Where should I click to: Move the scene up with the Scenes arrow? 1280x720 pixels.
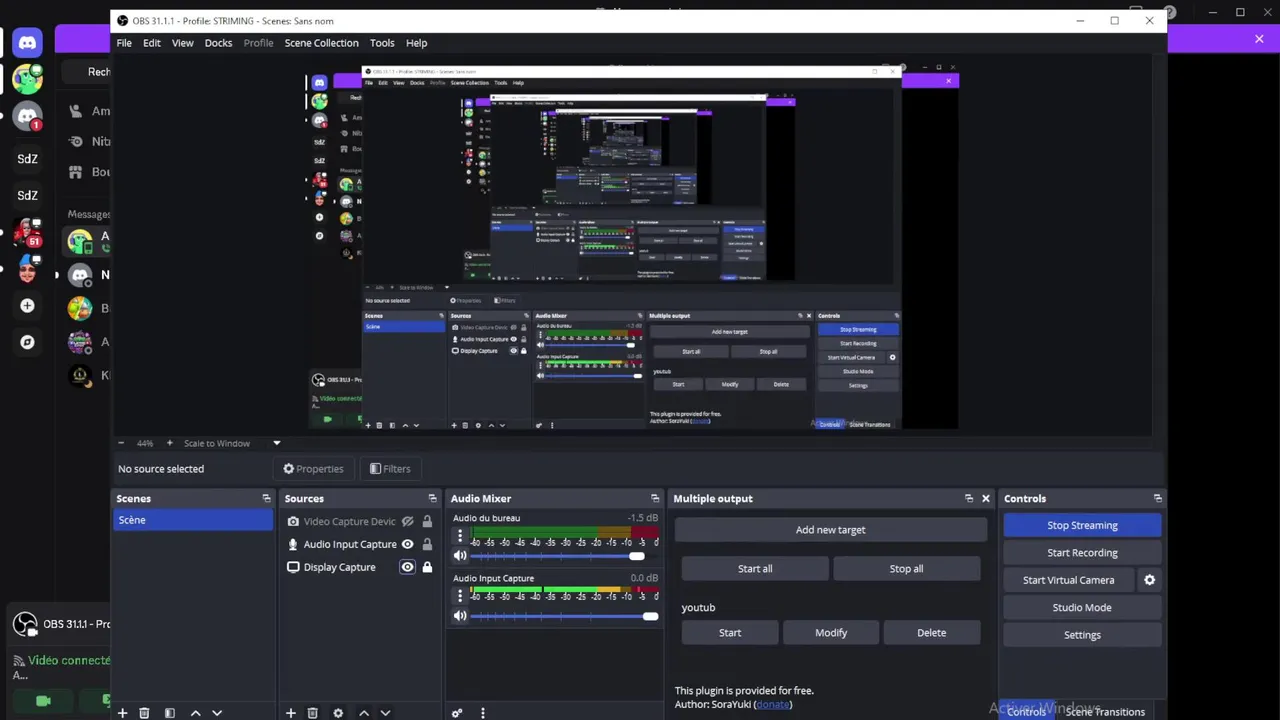coord(195,713)
